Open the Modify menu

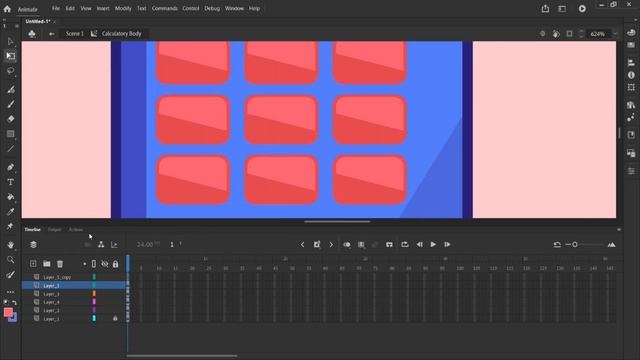pos(123,8)
